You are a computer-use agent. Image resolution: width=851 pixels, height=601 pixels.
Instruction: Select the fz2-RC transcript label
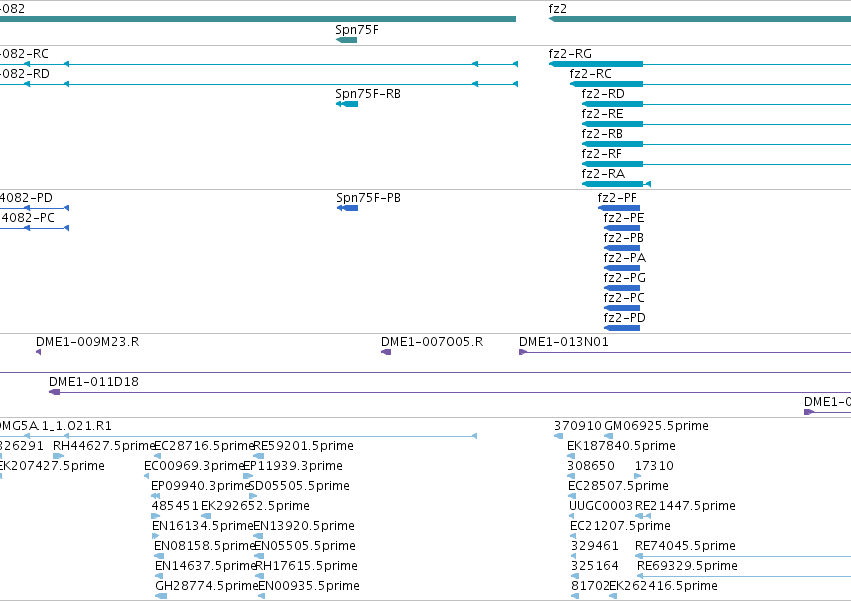point(590,74)
